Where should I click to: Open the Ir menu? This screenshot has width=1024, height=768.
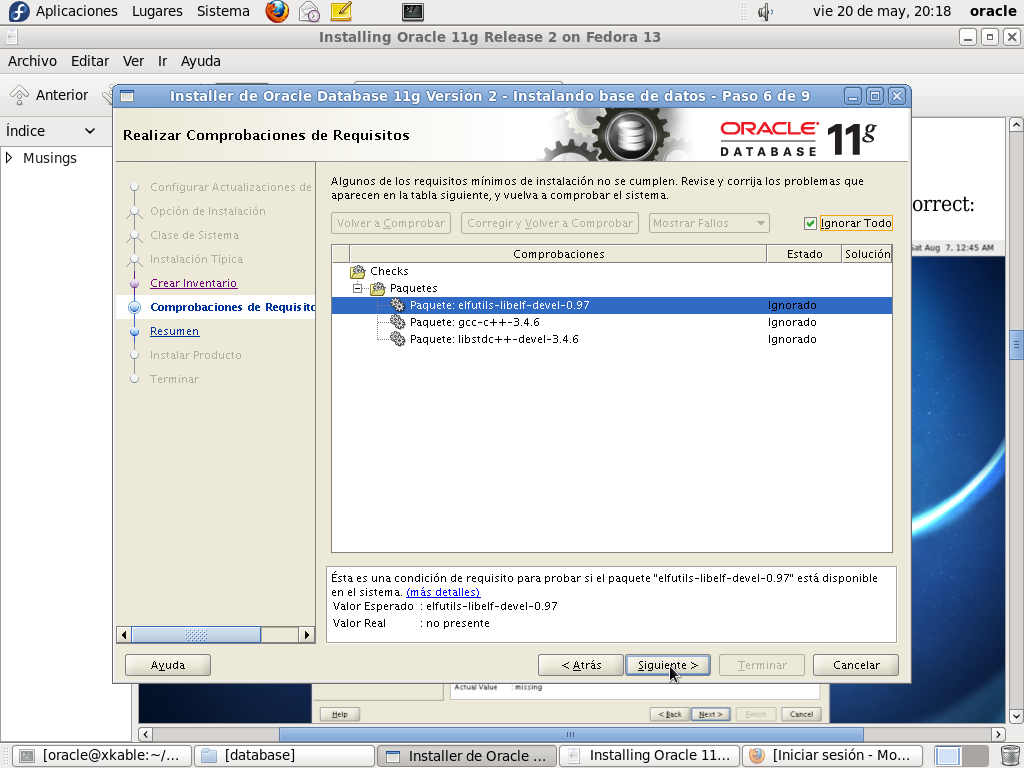pos(163,61)
